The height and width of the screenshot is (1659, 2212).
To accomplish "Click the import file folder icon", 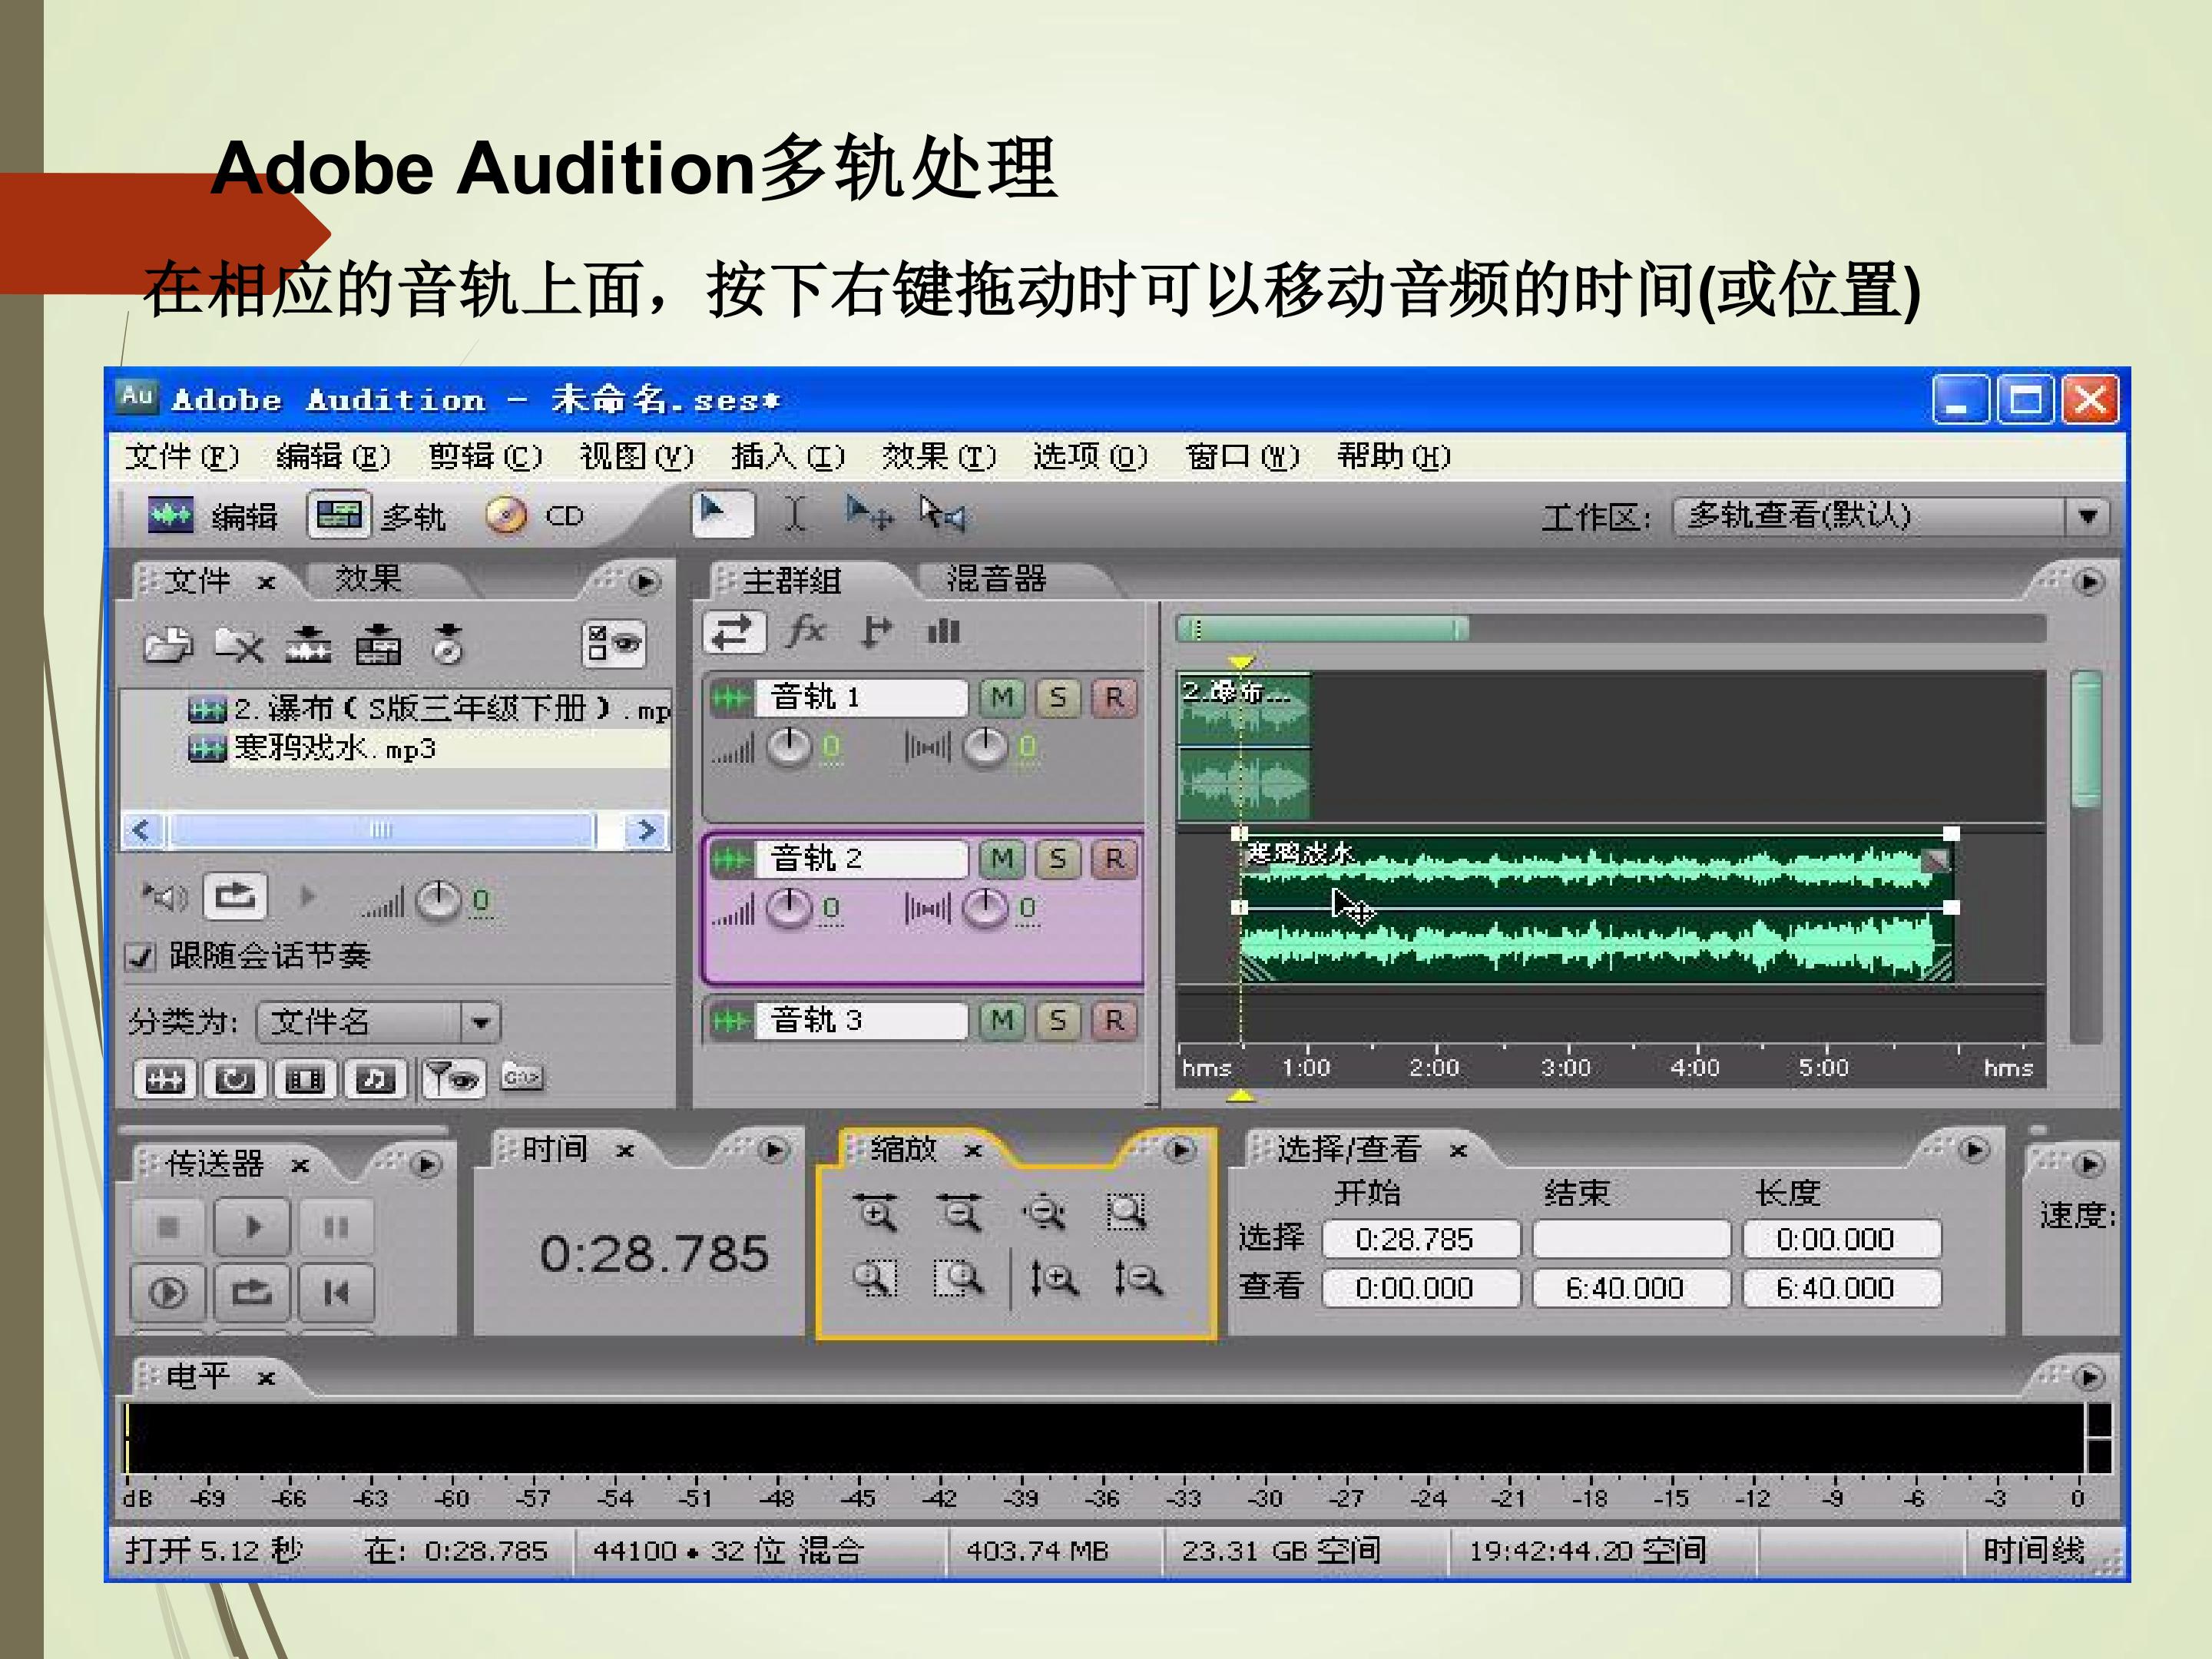I will pyautogui.click(x=168, y=646).
